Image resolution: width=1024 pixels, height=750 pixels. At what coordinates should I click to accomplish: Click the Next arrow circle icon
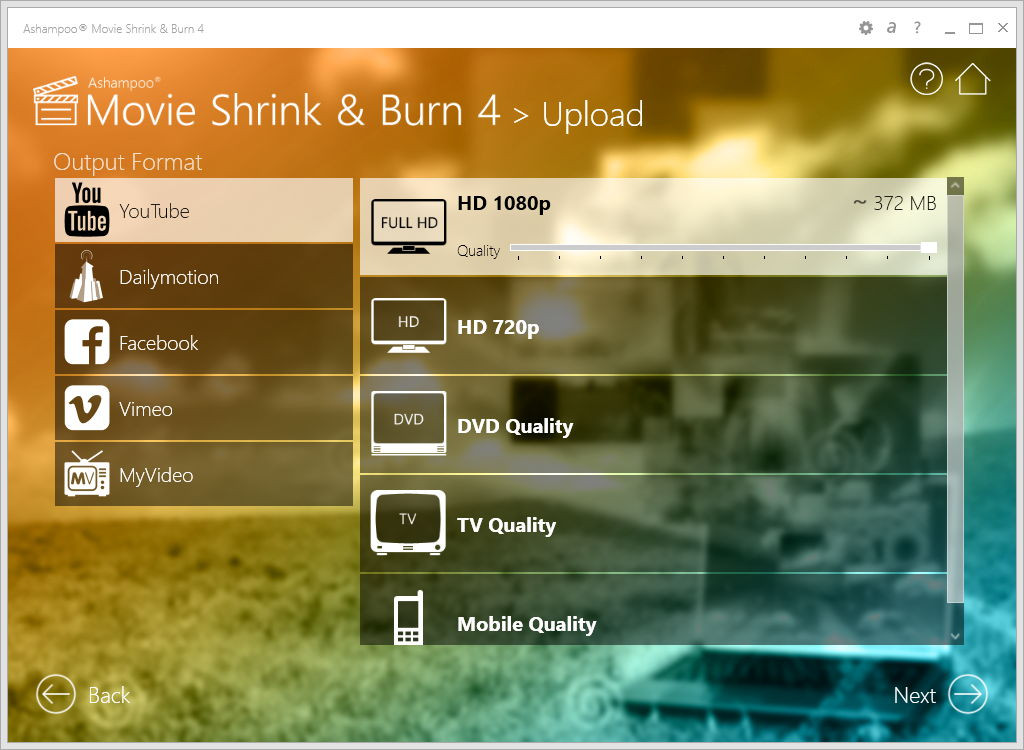click(968, 694)
